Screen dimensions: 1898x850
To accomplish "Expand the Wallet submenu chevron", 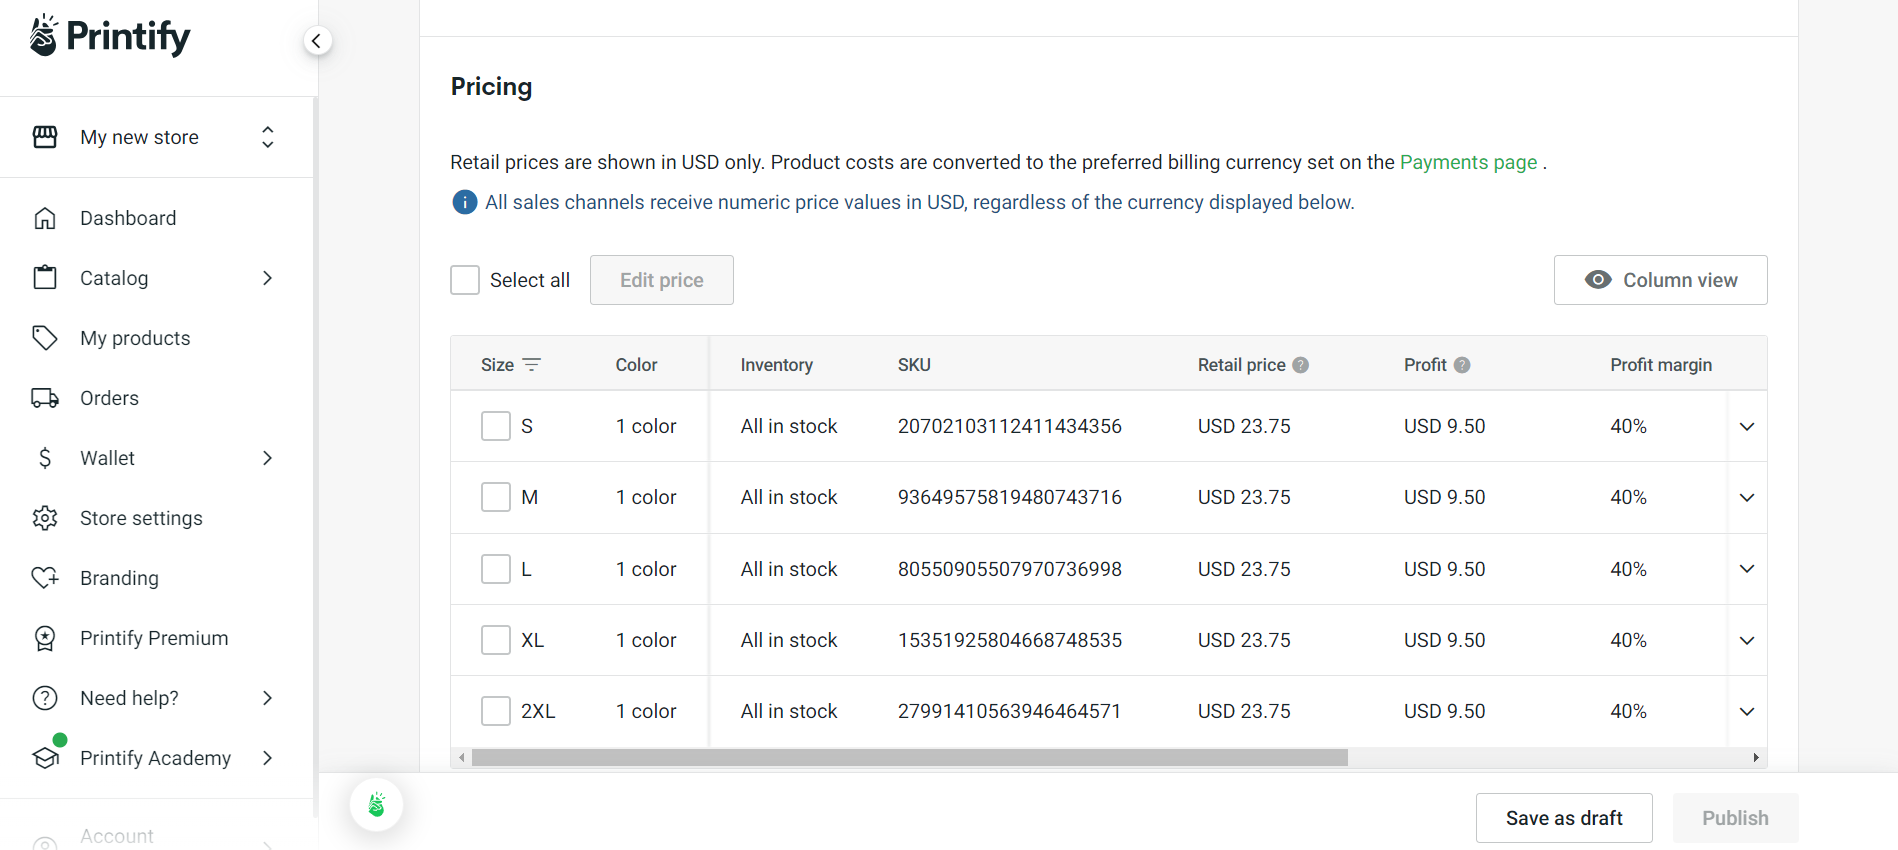I will click(x=267, y=458).
